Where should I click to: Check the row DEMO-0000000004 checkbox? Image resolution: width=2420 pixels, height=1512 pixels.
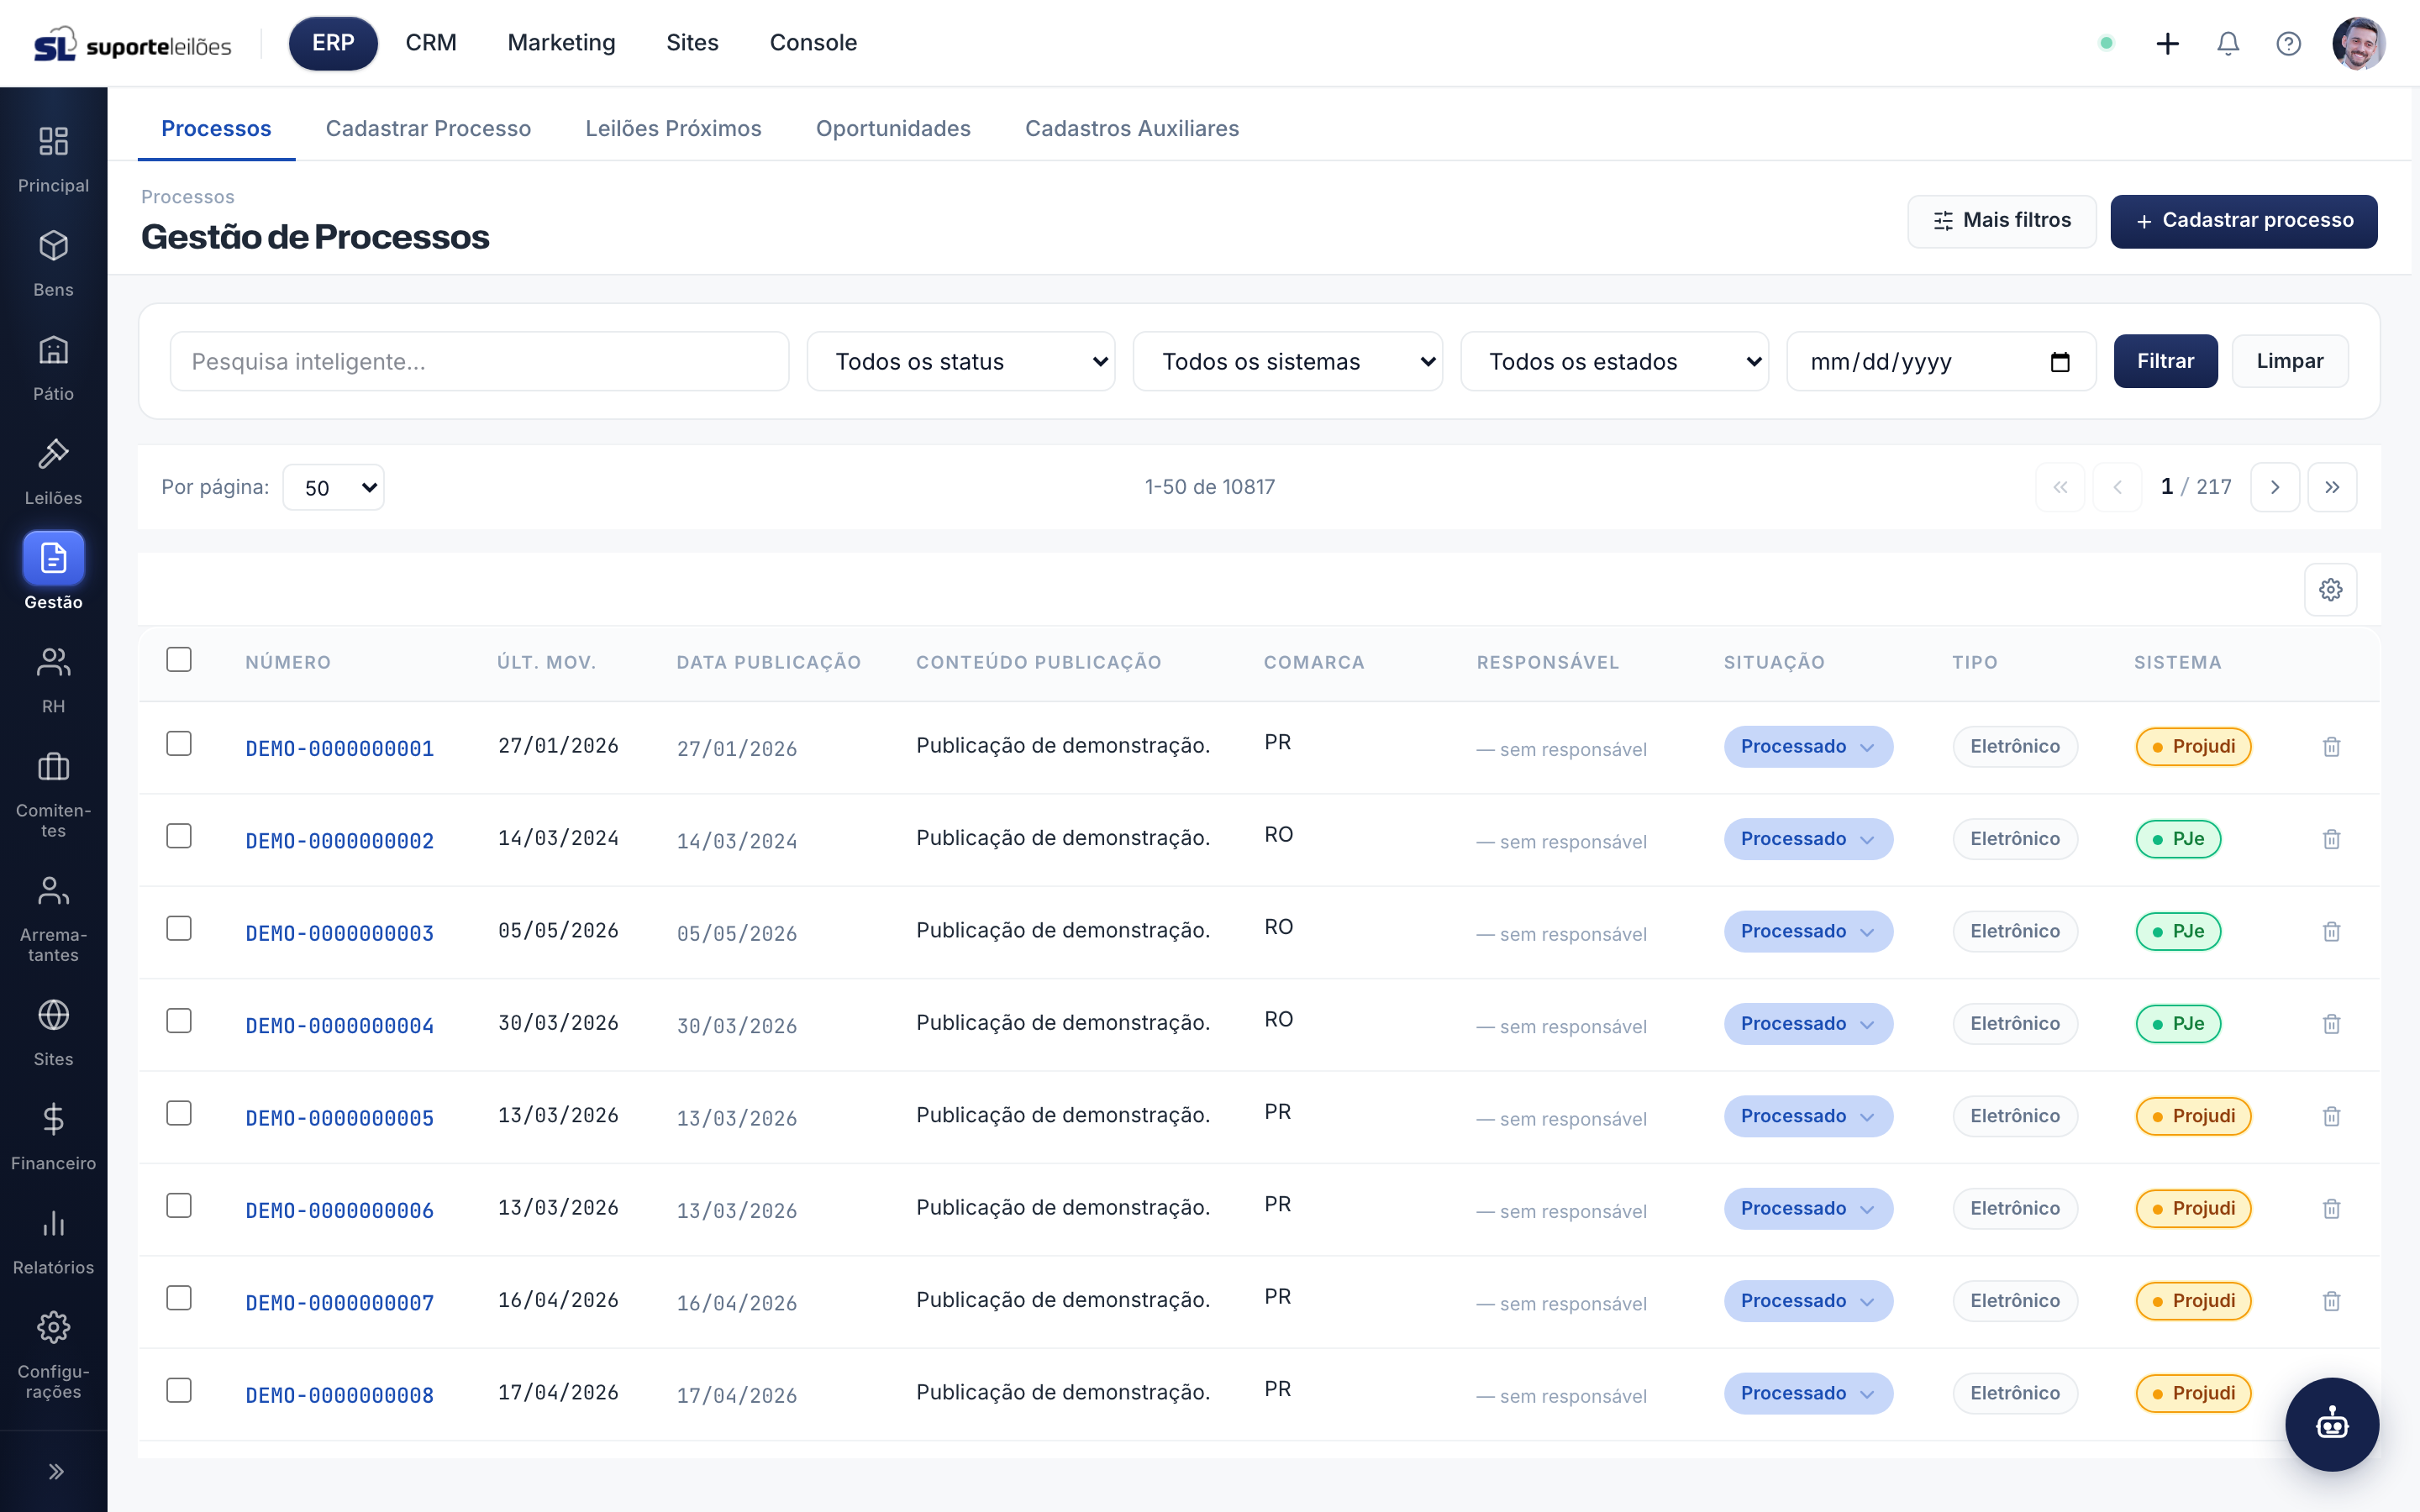pos(179,1021)
